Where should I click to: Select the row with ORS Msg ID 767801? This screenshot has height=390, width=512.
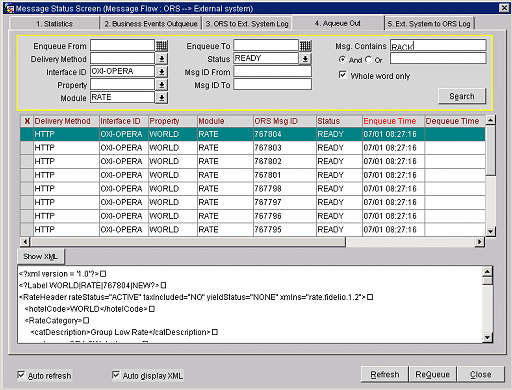click(253, 175)
